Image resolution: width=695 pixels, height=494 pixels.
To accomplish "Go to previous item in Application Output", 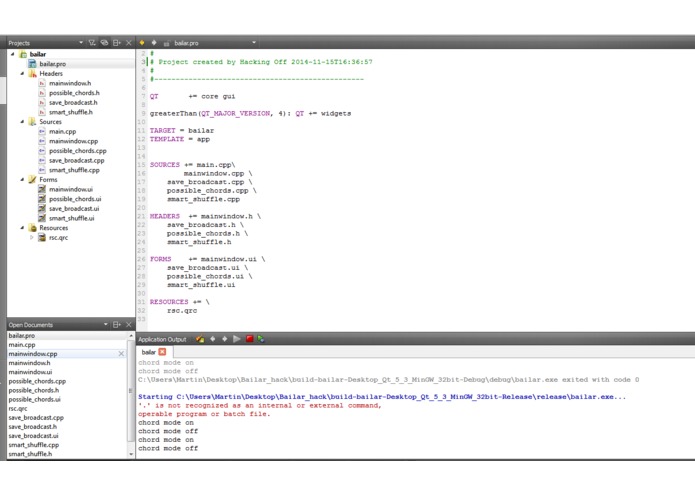I will pos(213,339).
